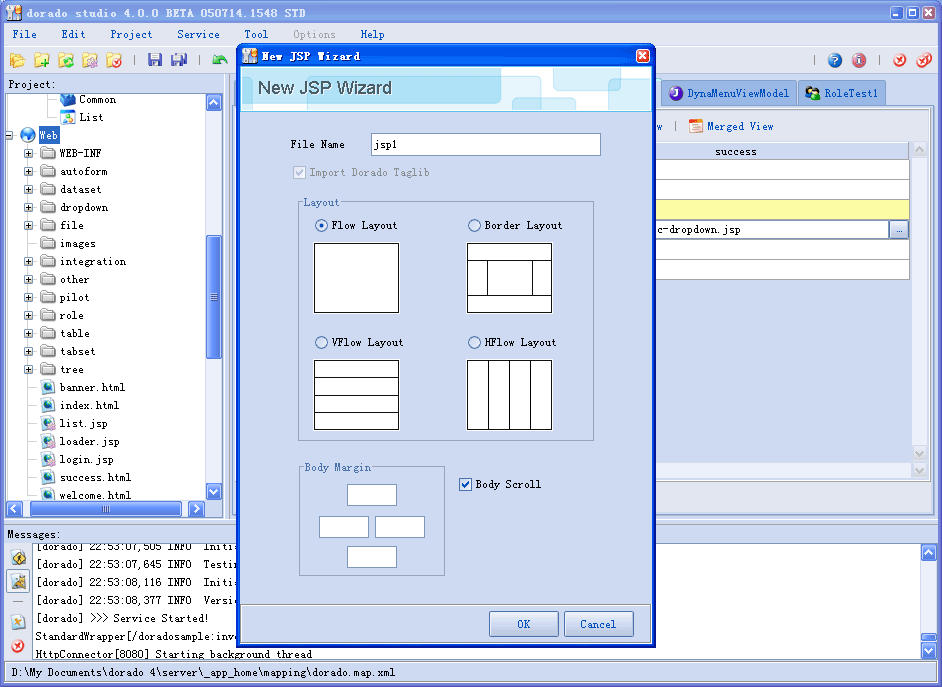Open the Help menu
This screenshot has height=687, width=942.
[372, 34]
